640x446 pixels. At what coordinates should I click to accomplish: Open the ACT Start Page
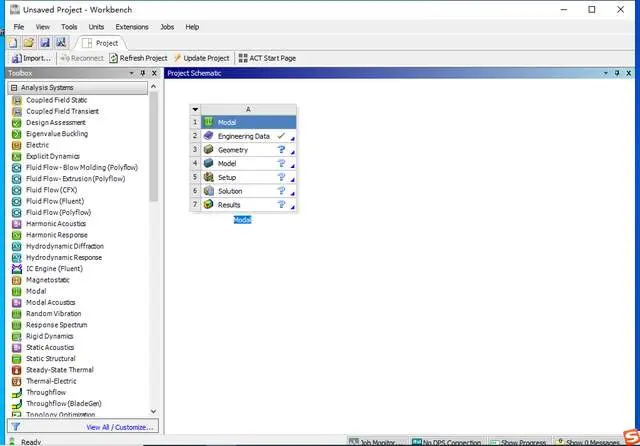pyautogui.click(x=267, y=58)
